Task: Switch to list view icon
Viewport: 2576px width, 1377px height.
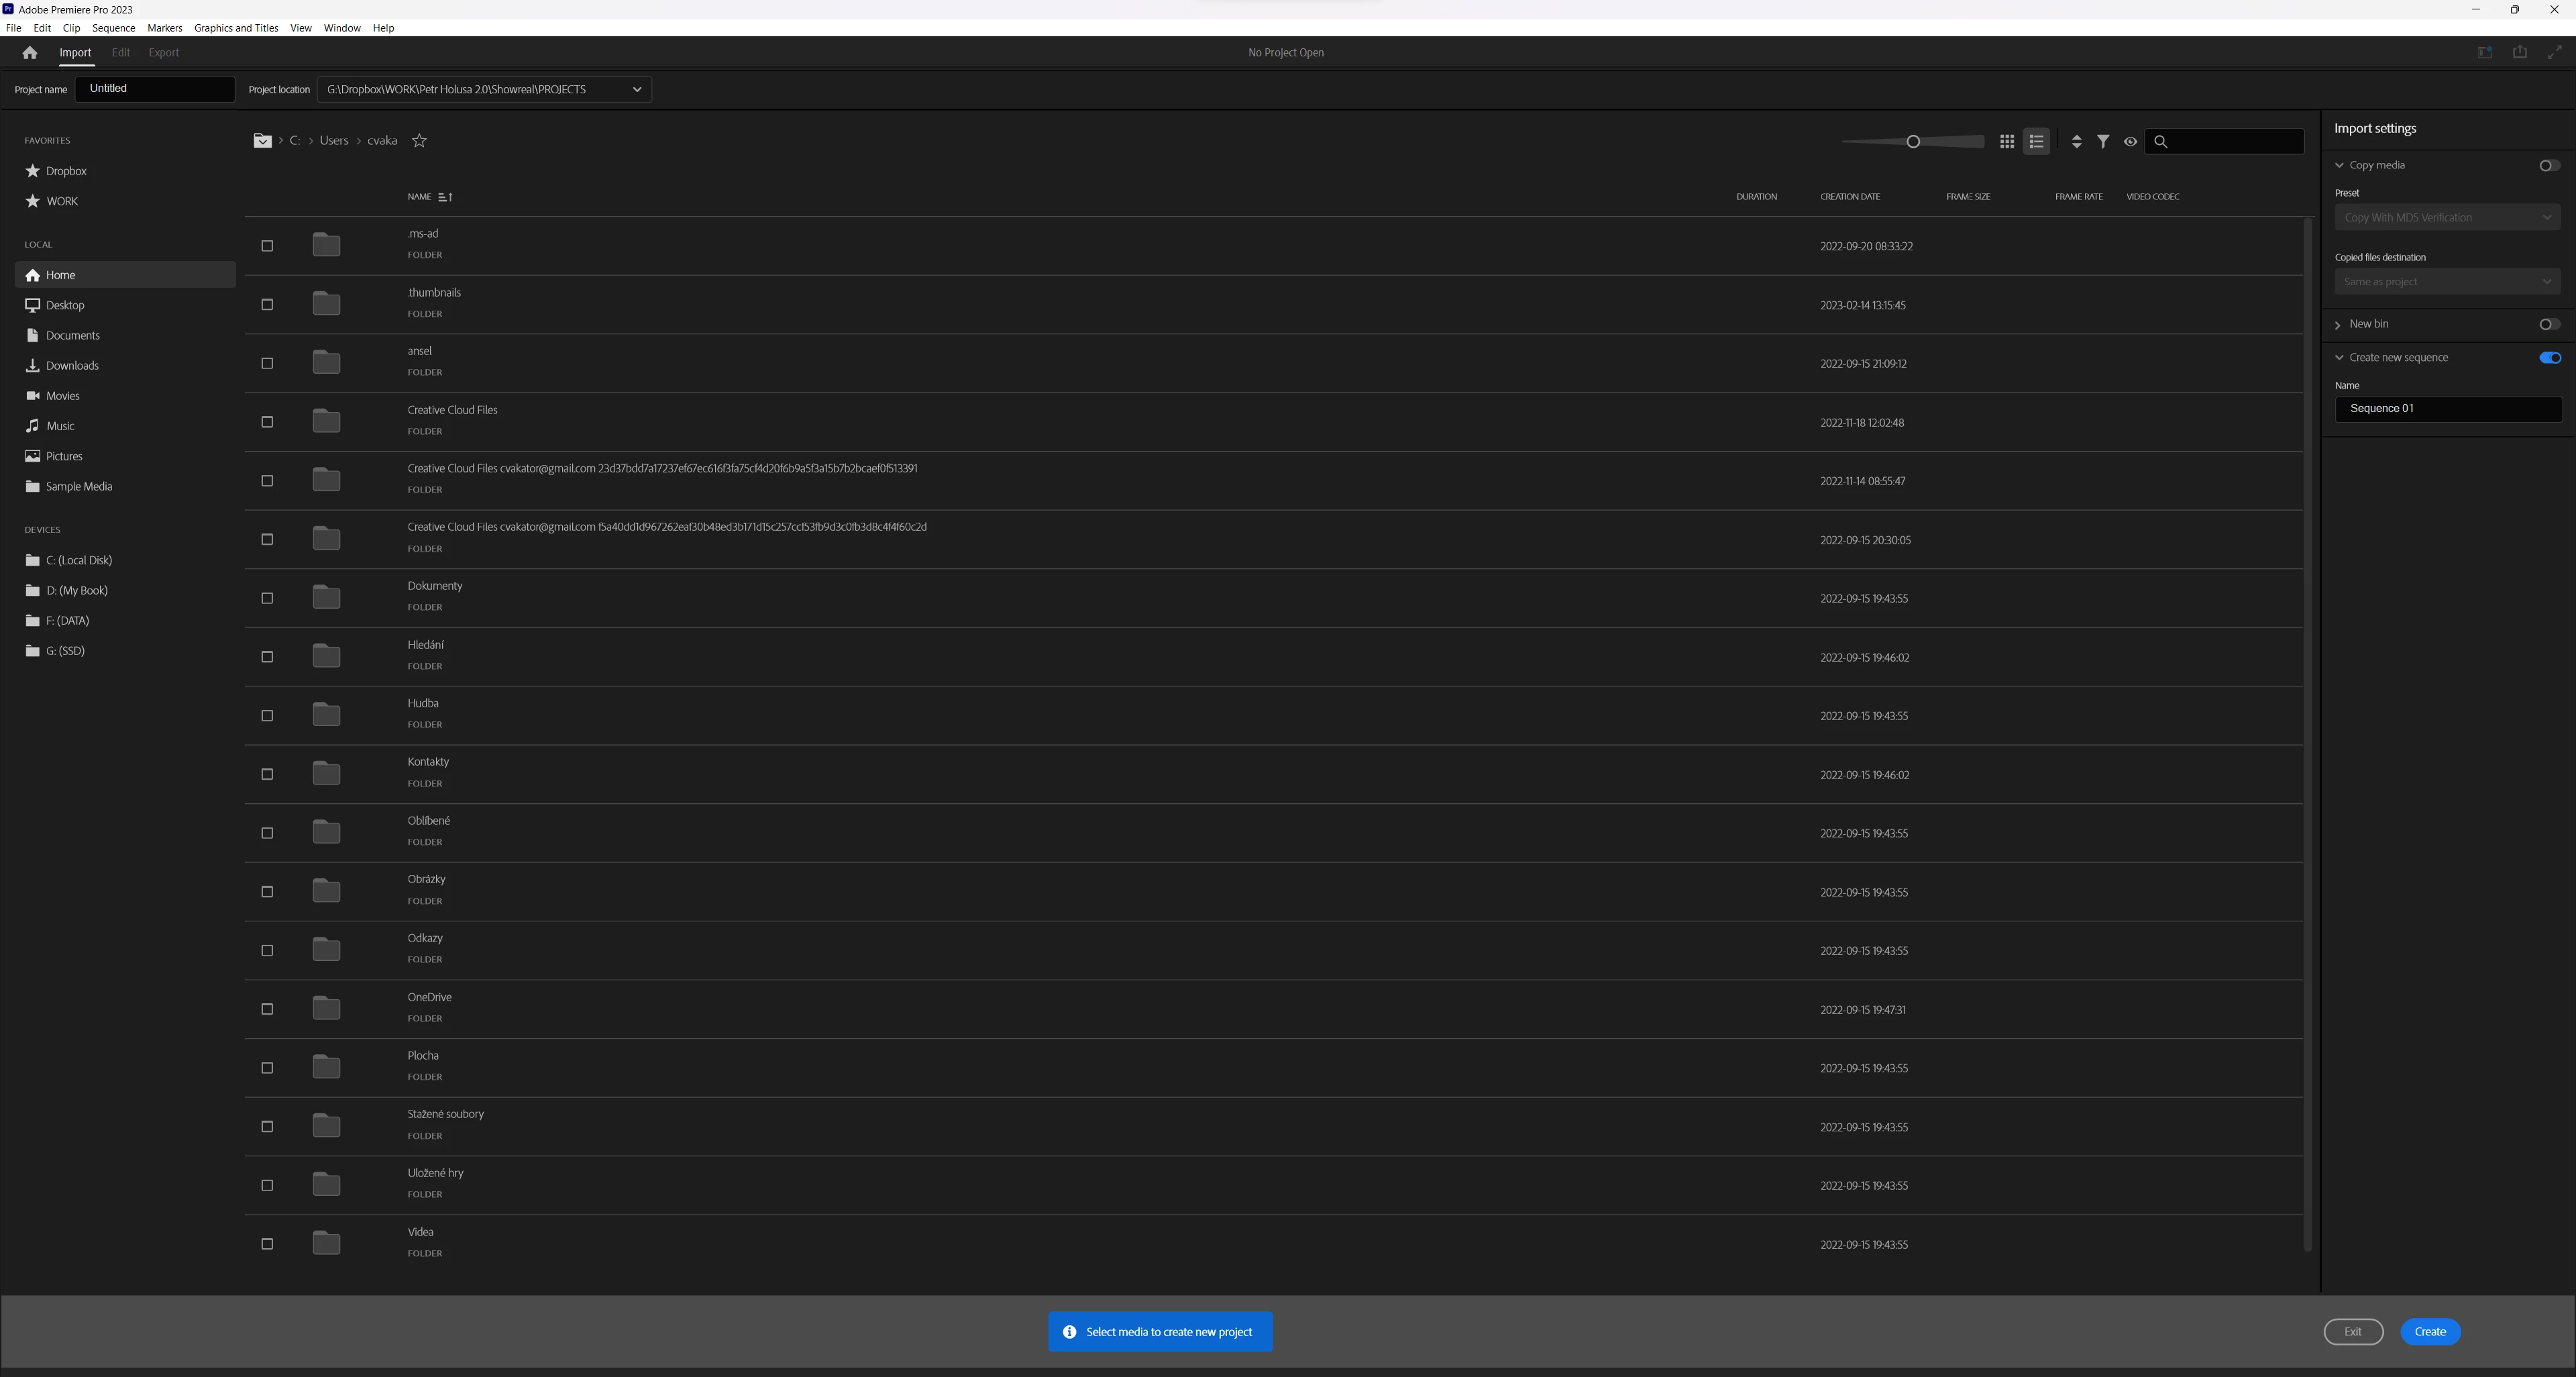Action: pyautogui.click(x=2036, y=142)
